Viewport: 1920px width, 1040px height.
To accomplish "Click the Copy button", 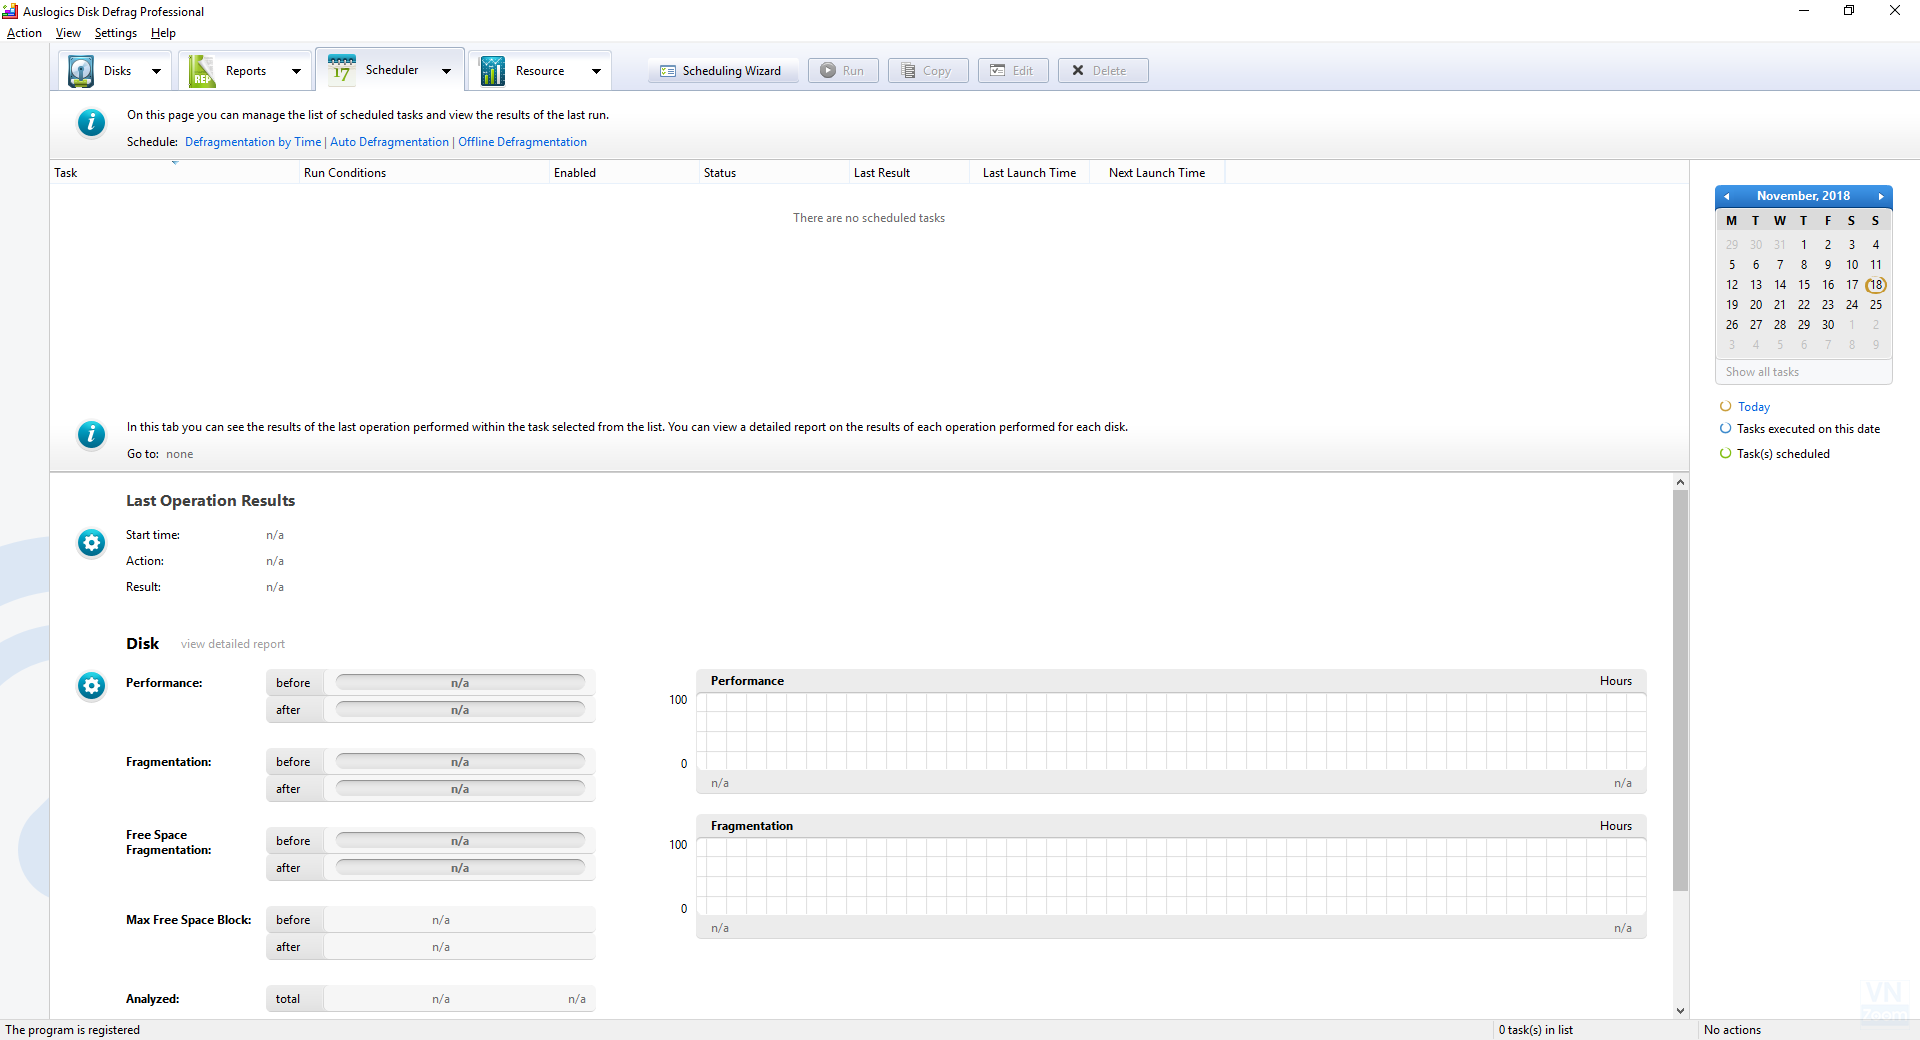I will point(928,71).
